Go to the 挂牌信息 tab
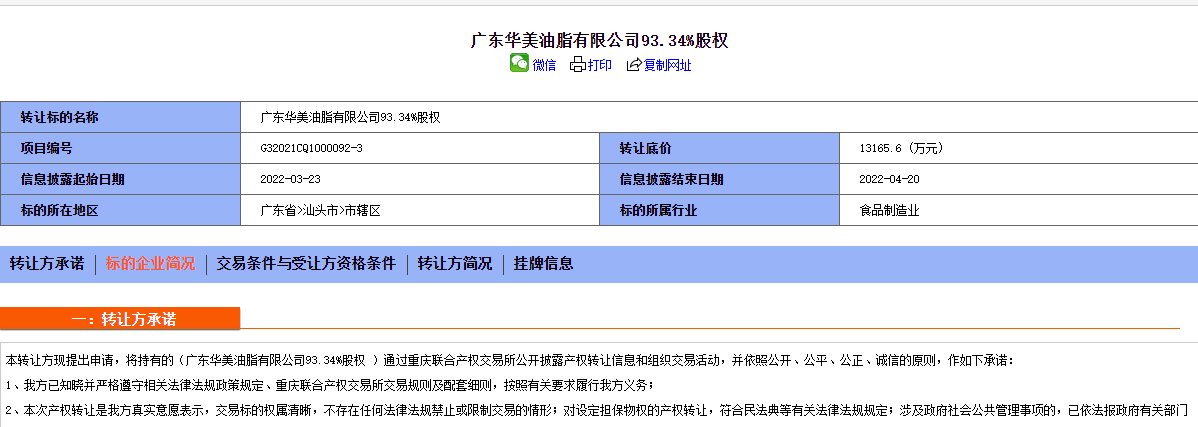Image resolution: width=1198 pixels, height=427 pixels. (543, 264)
